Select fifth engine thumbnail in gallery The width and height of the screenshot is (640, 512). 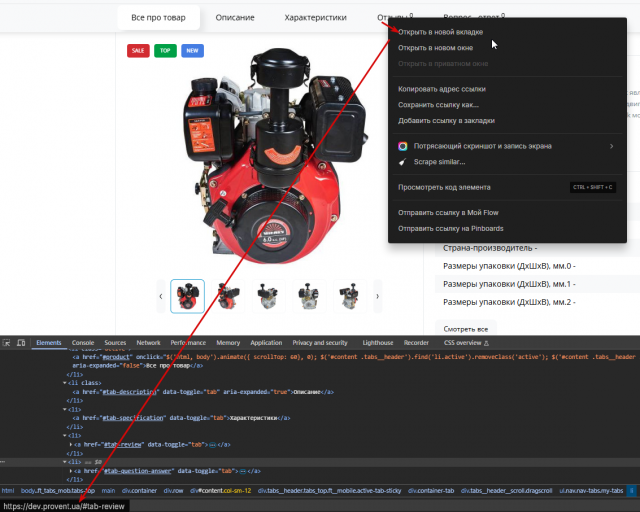pyautogui.click(x=350, y=296)
